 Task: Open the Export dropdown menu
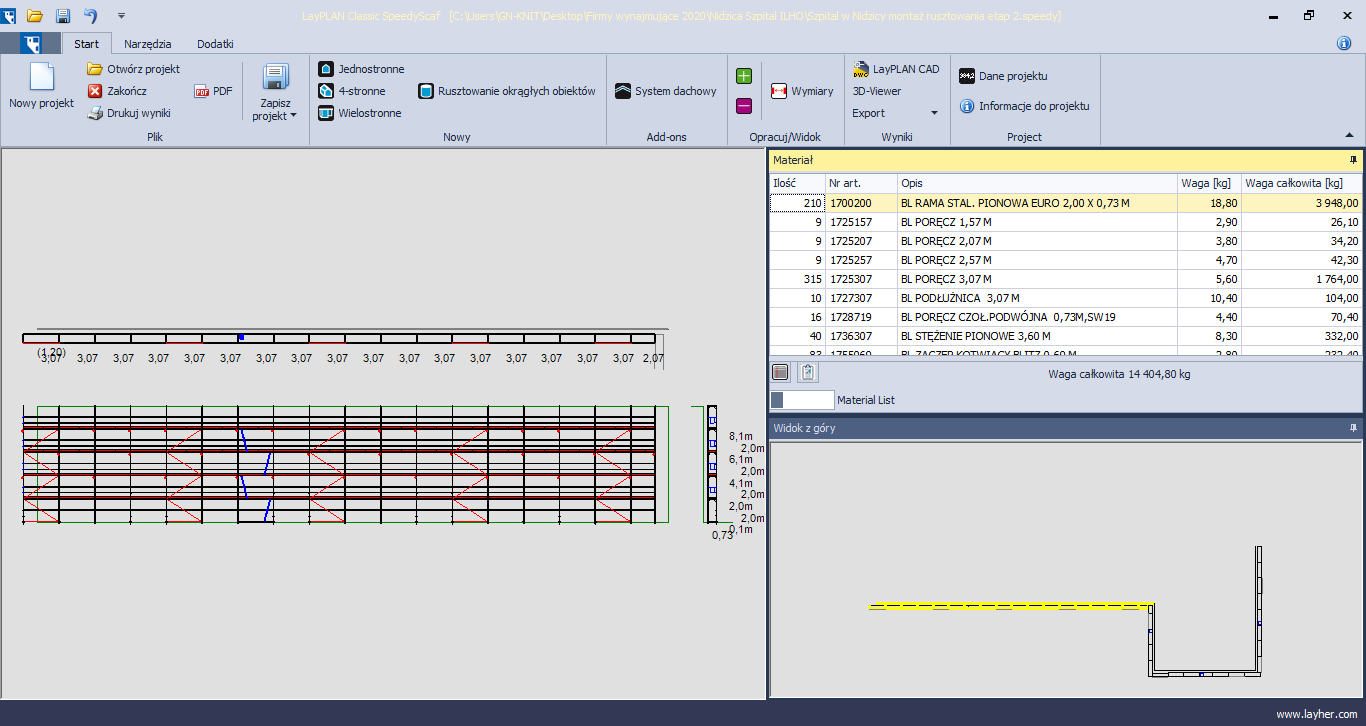coord(934,113)
